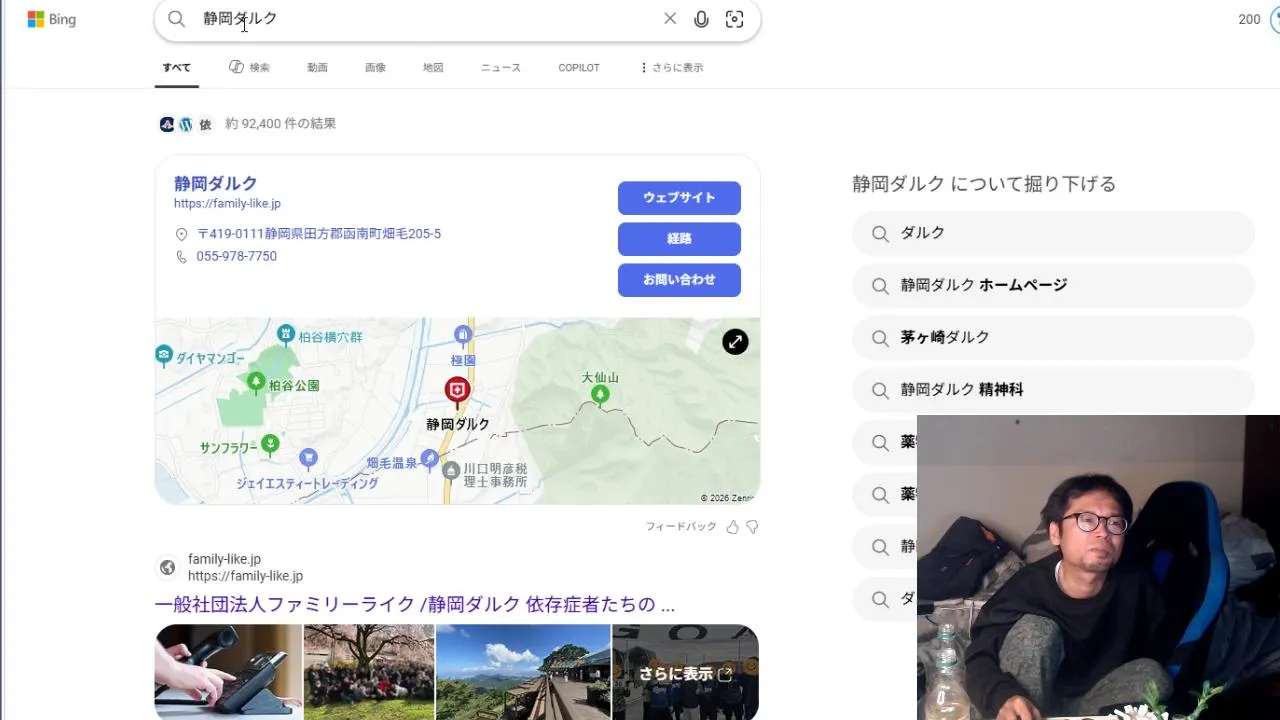
Task: Click the ウェブサイト button
Action: [679, 198]
